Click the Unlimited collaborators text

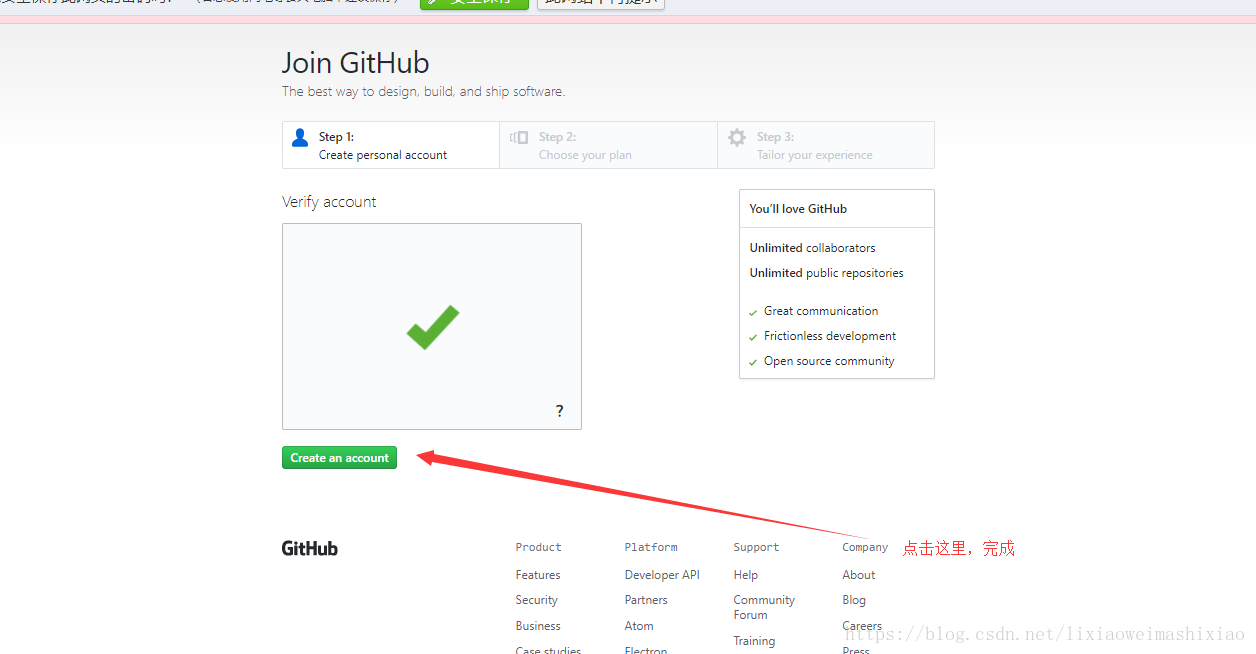[x=812, y=248]
